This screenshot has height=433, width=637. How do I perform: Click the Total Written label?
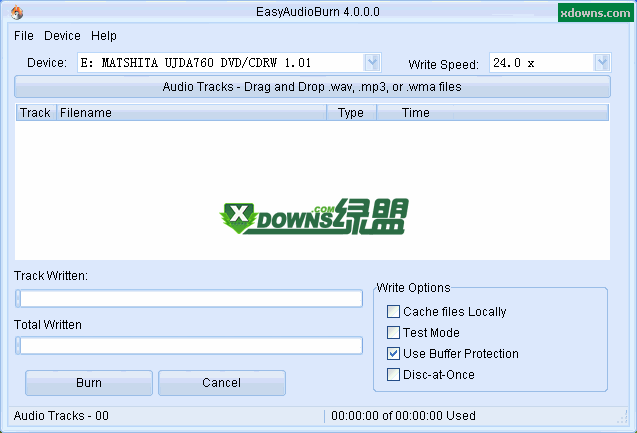click(48, 325)
